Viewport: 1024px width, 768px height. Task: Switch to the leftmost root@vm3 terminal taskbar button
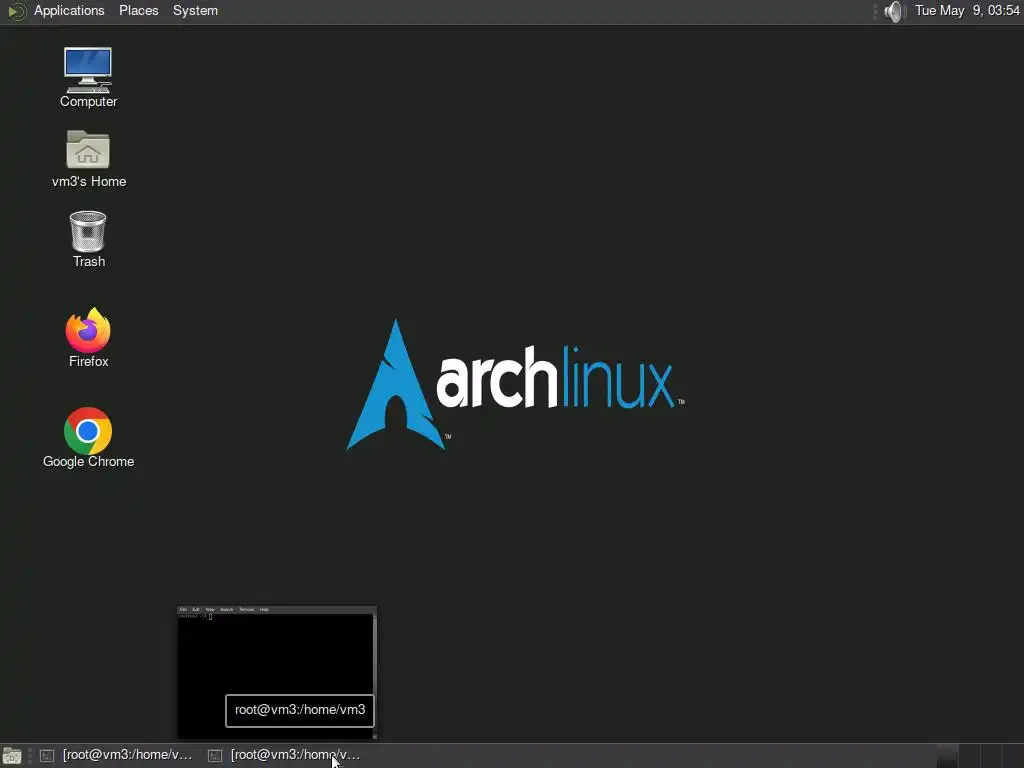click(x=116, y=756)
